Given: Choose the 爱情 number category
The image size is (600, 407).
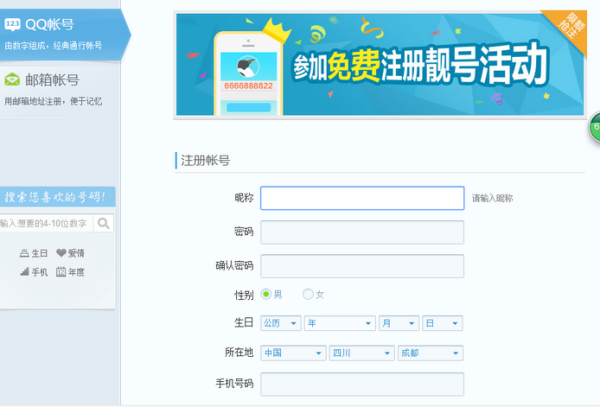Looking at the screenshot, I should tap(70, 253).
